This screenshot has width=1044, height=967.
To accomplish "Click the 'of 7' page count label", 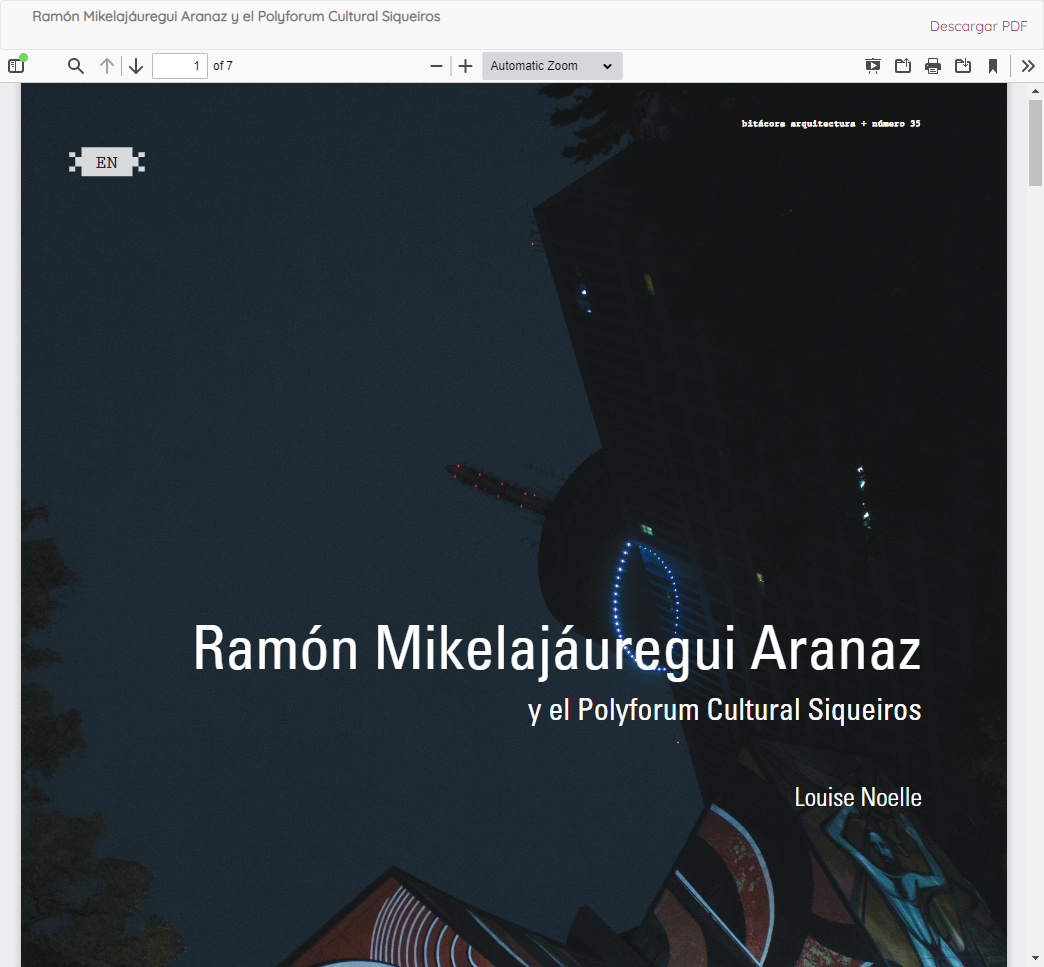I will coord(223,66).
